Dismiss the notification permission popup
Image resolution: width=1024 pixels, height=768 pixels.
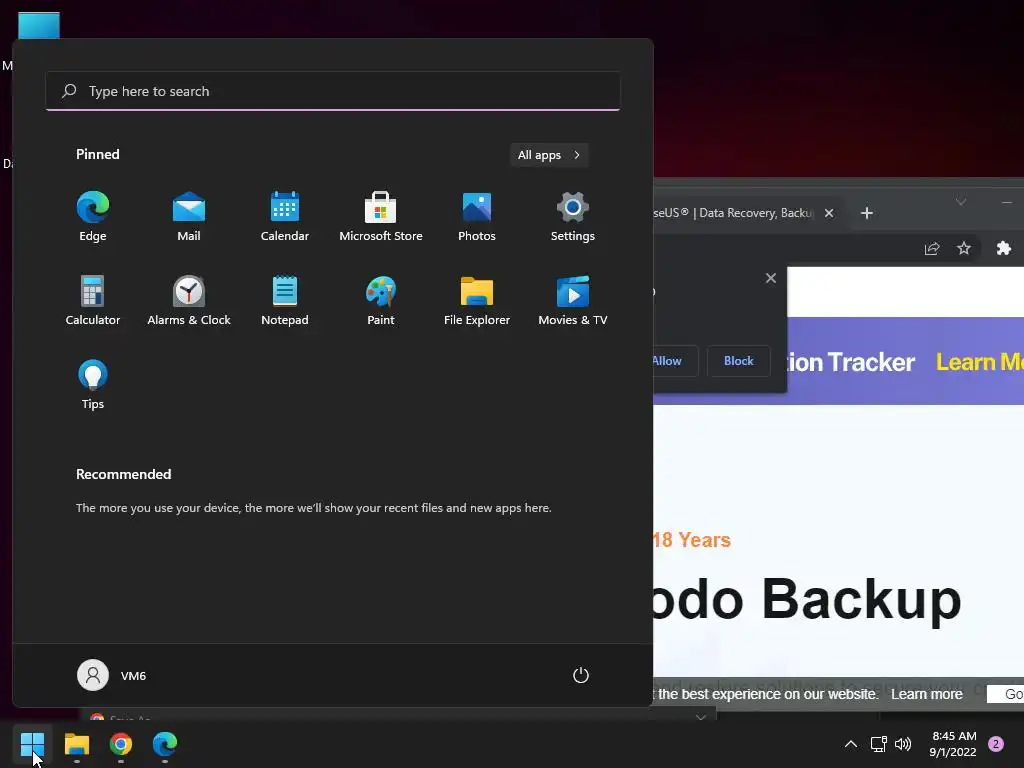pos(771,278)
